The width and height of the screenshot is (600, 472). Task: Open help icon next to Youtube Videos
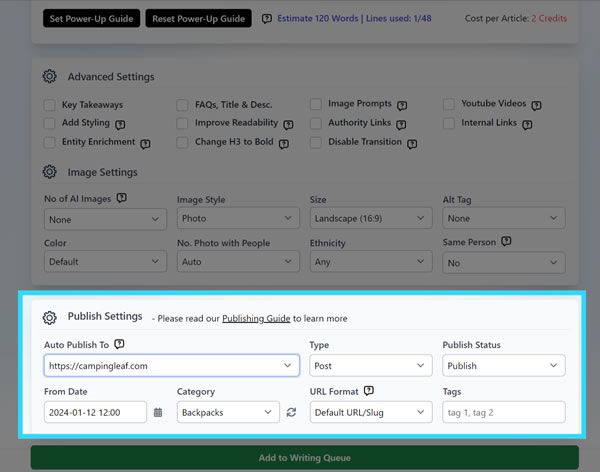[536, 105]
